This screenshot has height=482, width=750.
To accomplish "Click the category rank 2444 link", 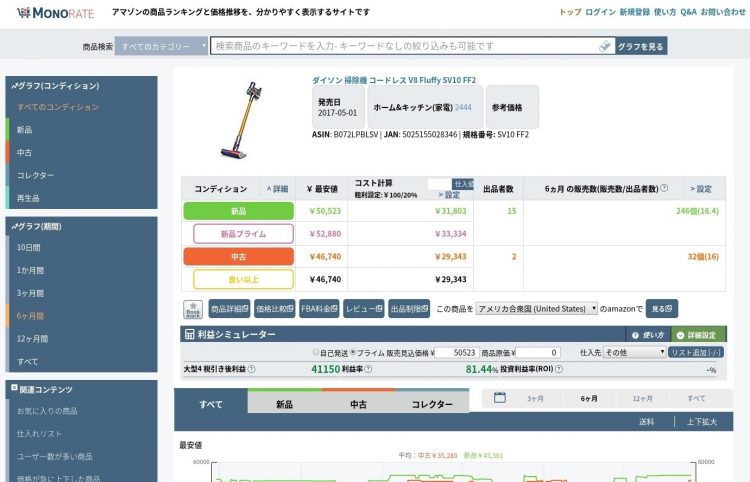I will (x=463, y=108).
